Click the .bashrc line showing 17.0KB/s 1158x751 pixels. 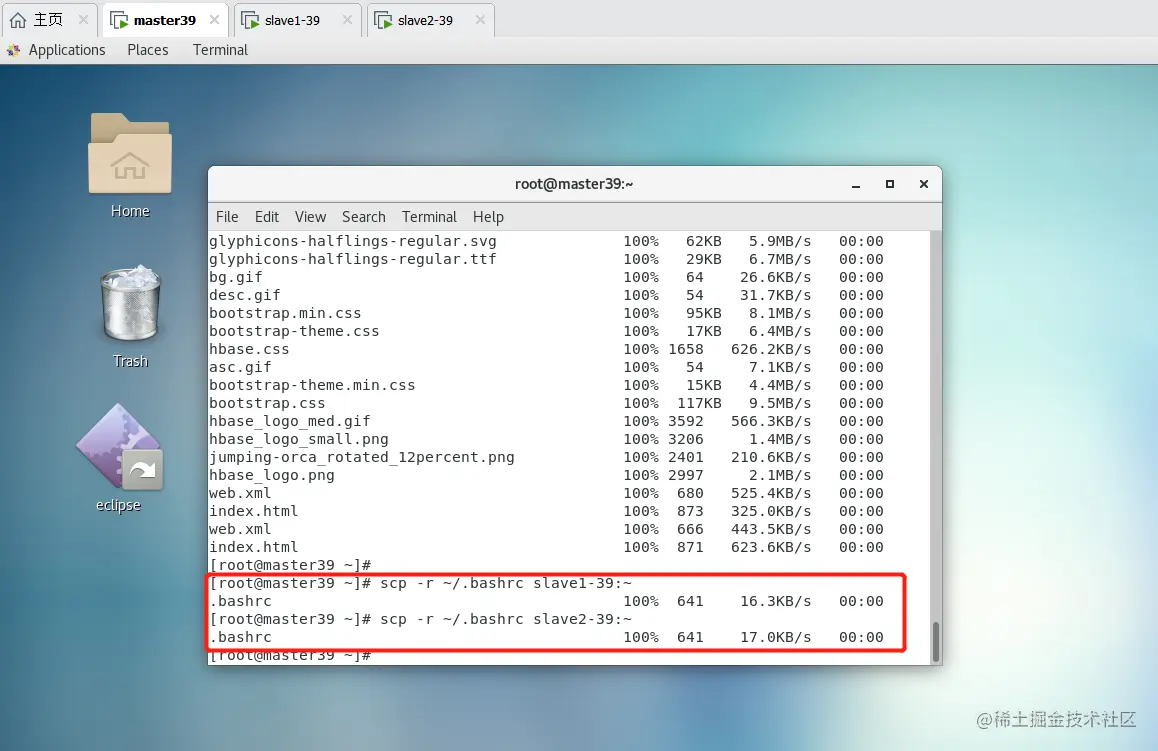pos(547,637)
